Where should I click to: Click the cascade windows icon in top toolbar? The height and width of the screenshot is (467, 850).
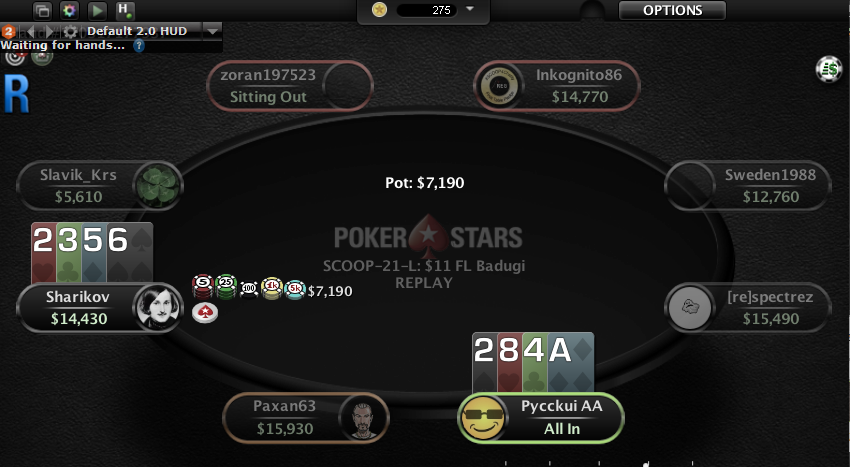pos(42,10)
